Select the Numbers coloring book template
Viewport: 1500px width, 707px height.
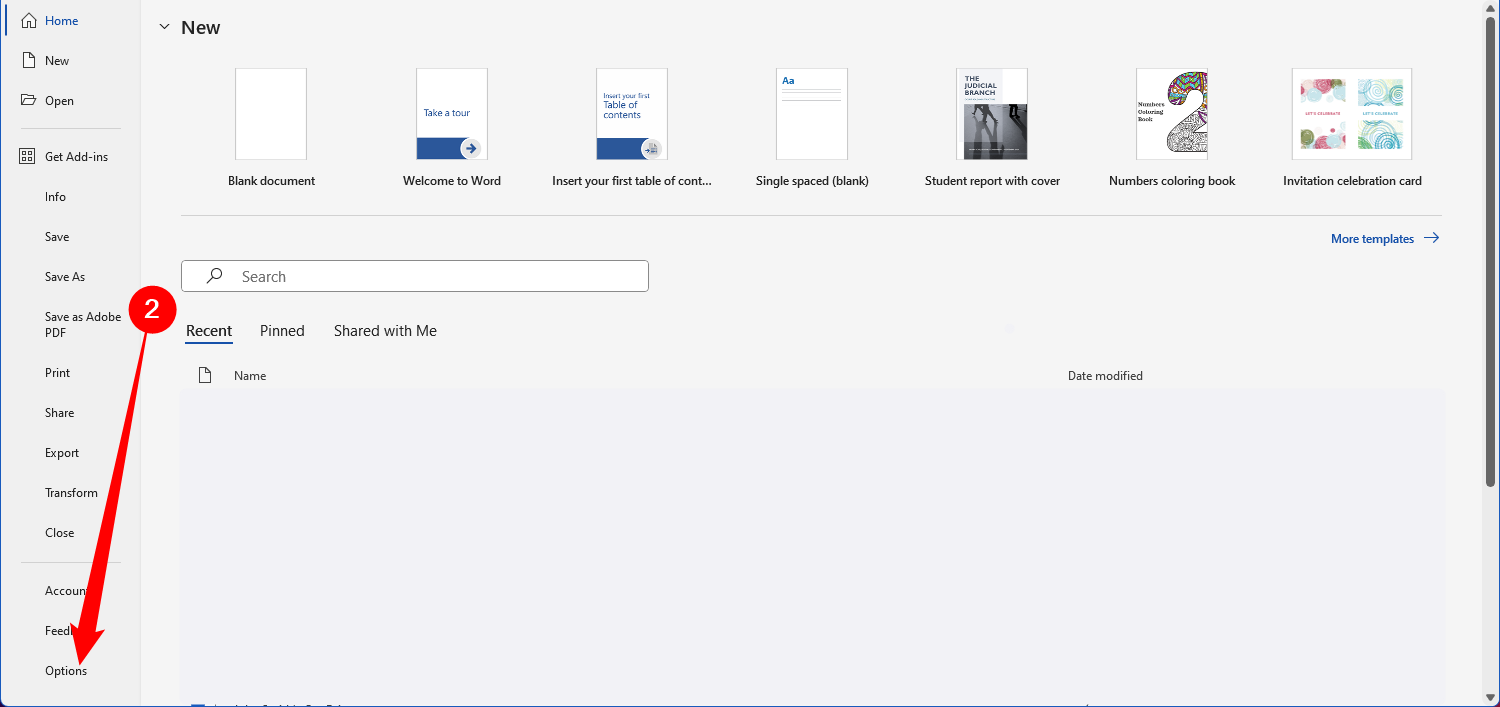[1171, 114]
